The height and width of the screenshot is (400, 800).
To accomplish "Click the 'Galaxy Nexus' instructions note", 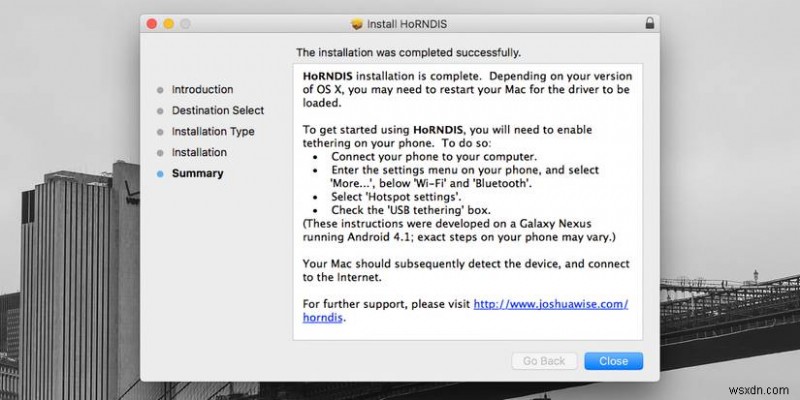I will (459, 231).
